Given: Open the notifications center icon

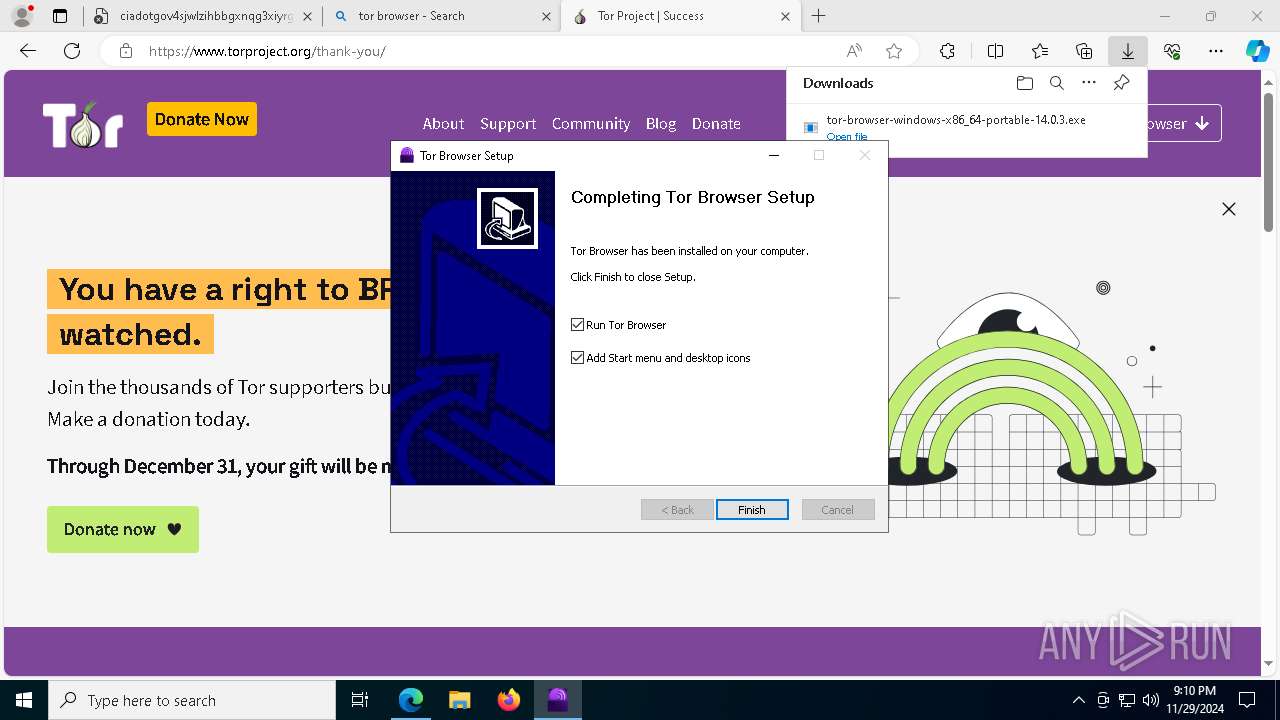Looking at the screenshot, I should tap(1247, 700).
